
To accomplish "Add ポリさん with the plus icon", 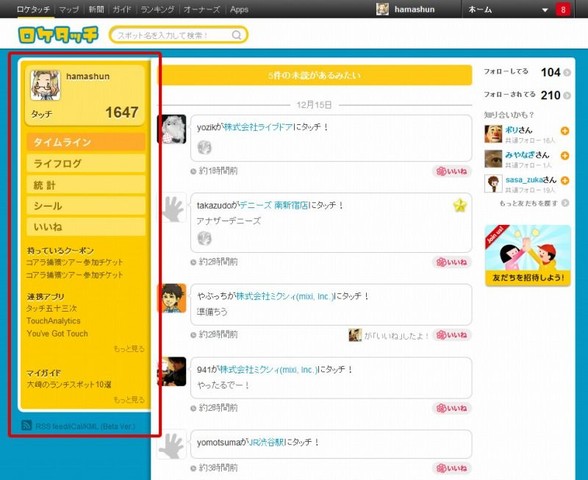I will click(x=565, y=131).
